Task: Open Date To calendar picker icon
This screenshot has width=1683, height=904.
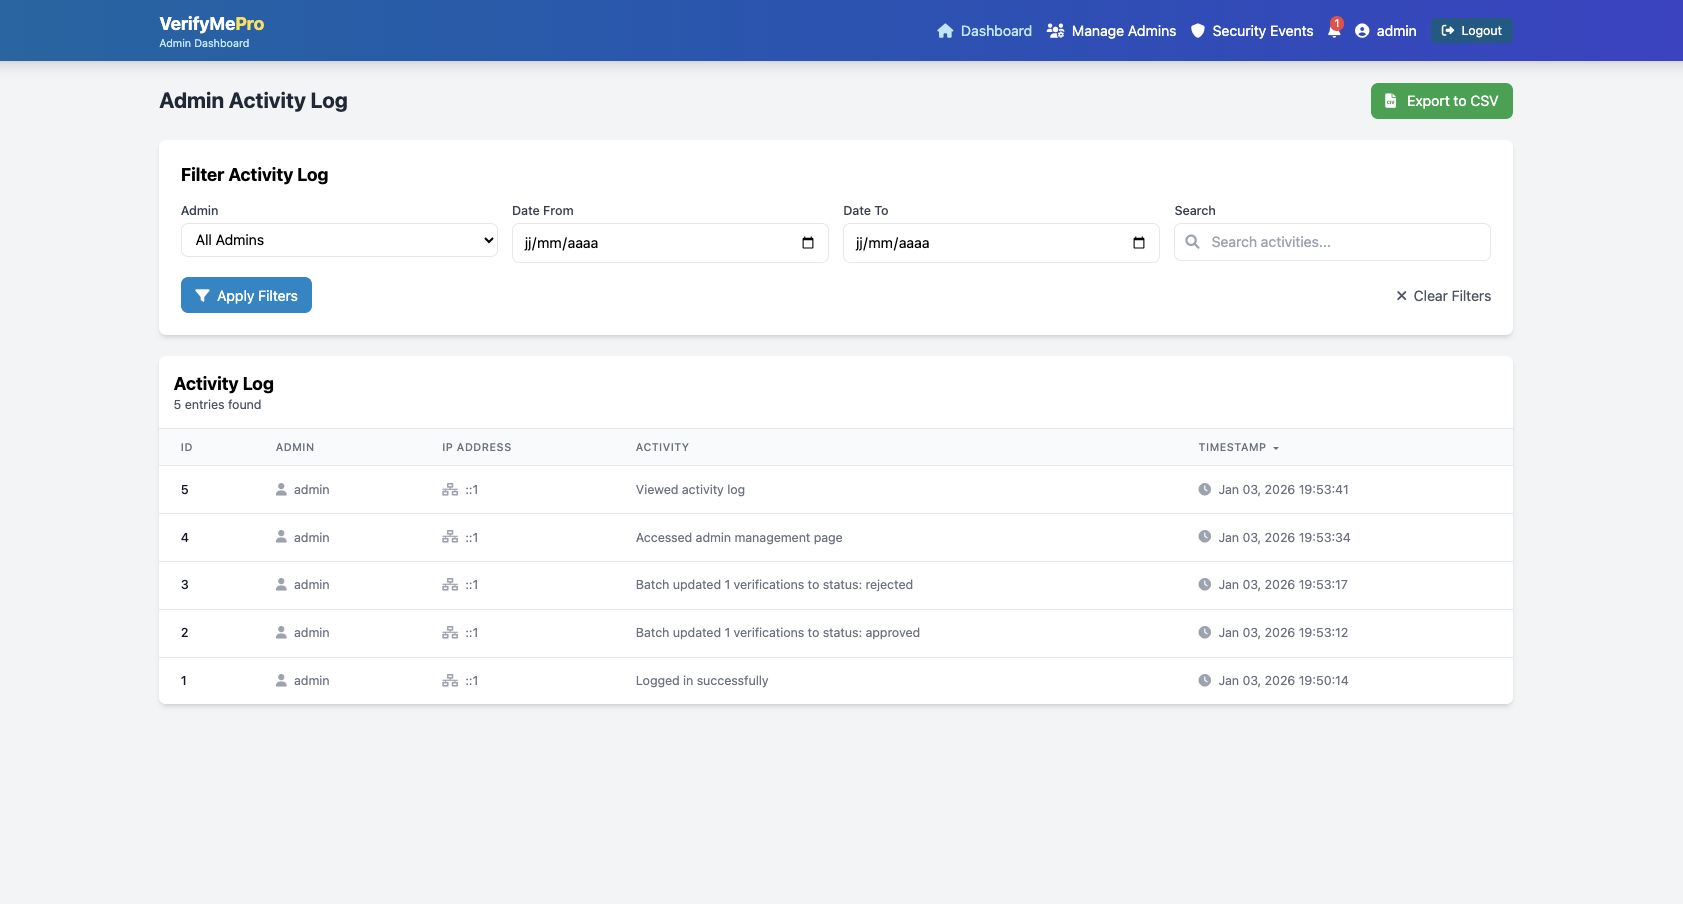Action: [1138, 243]
